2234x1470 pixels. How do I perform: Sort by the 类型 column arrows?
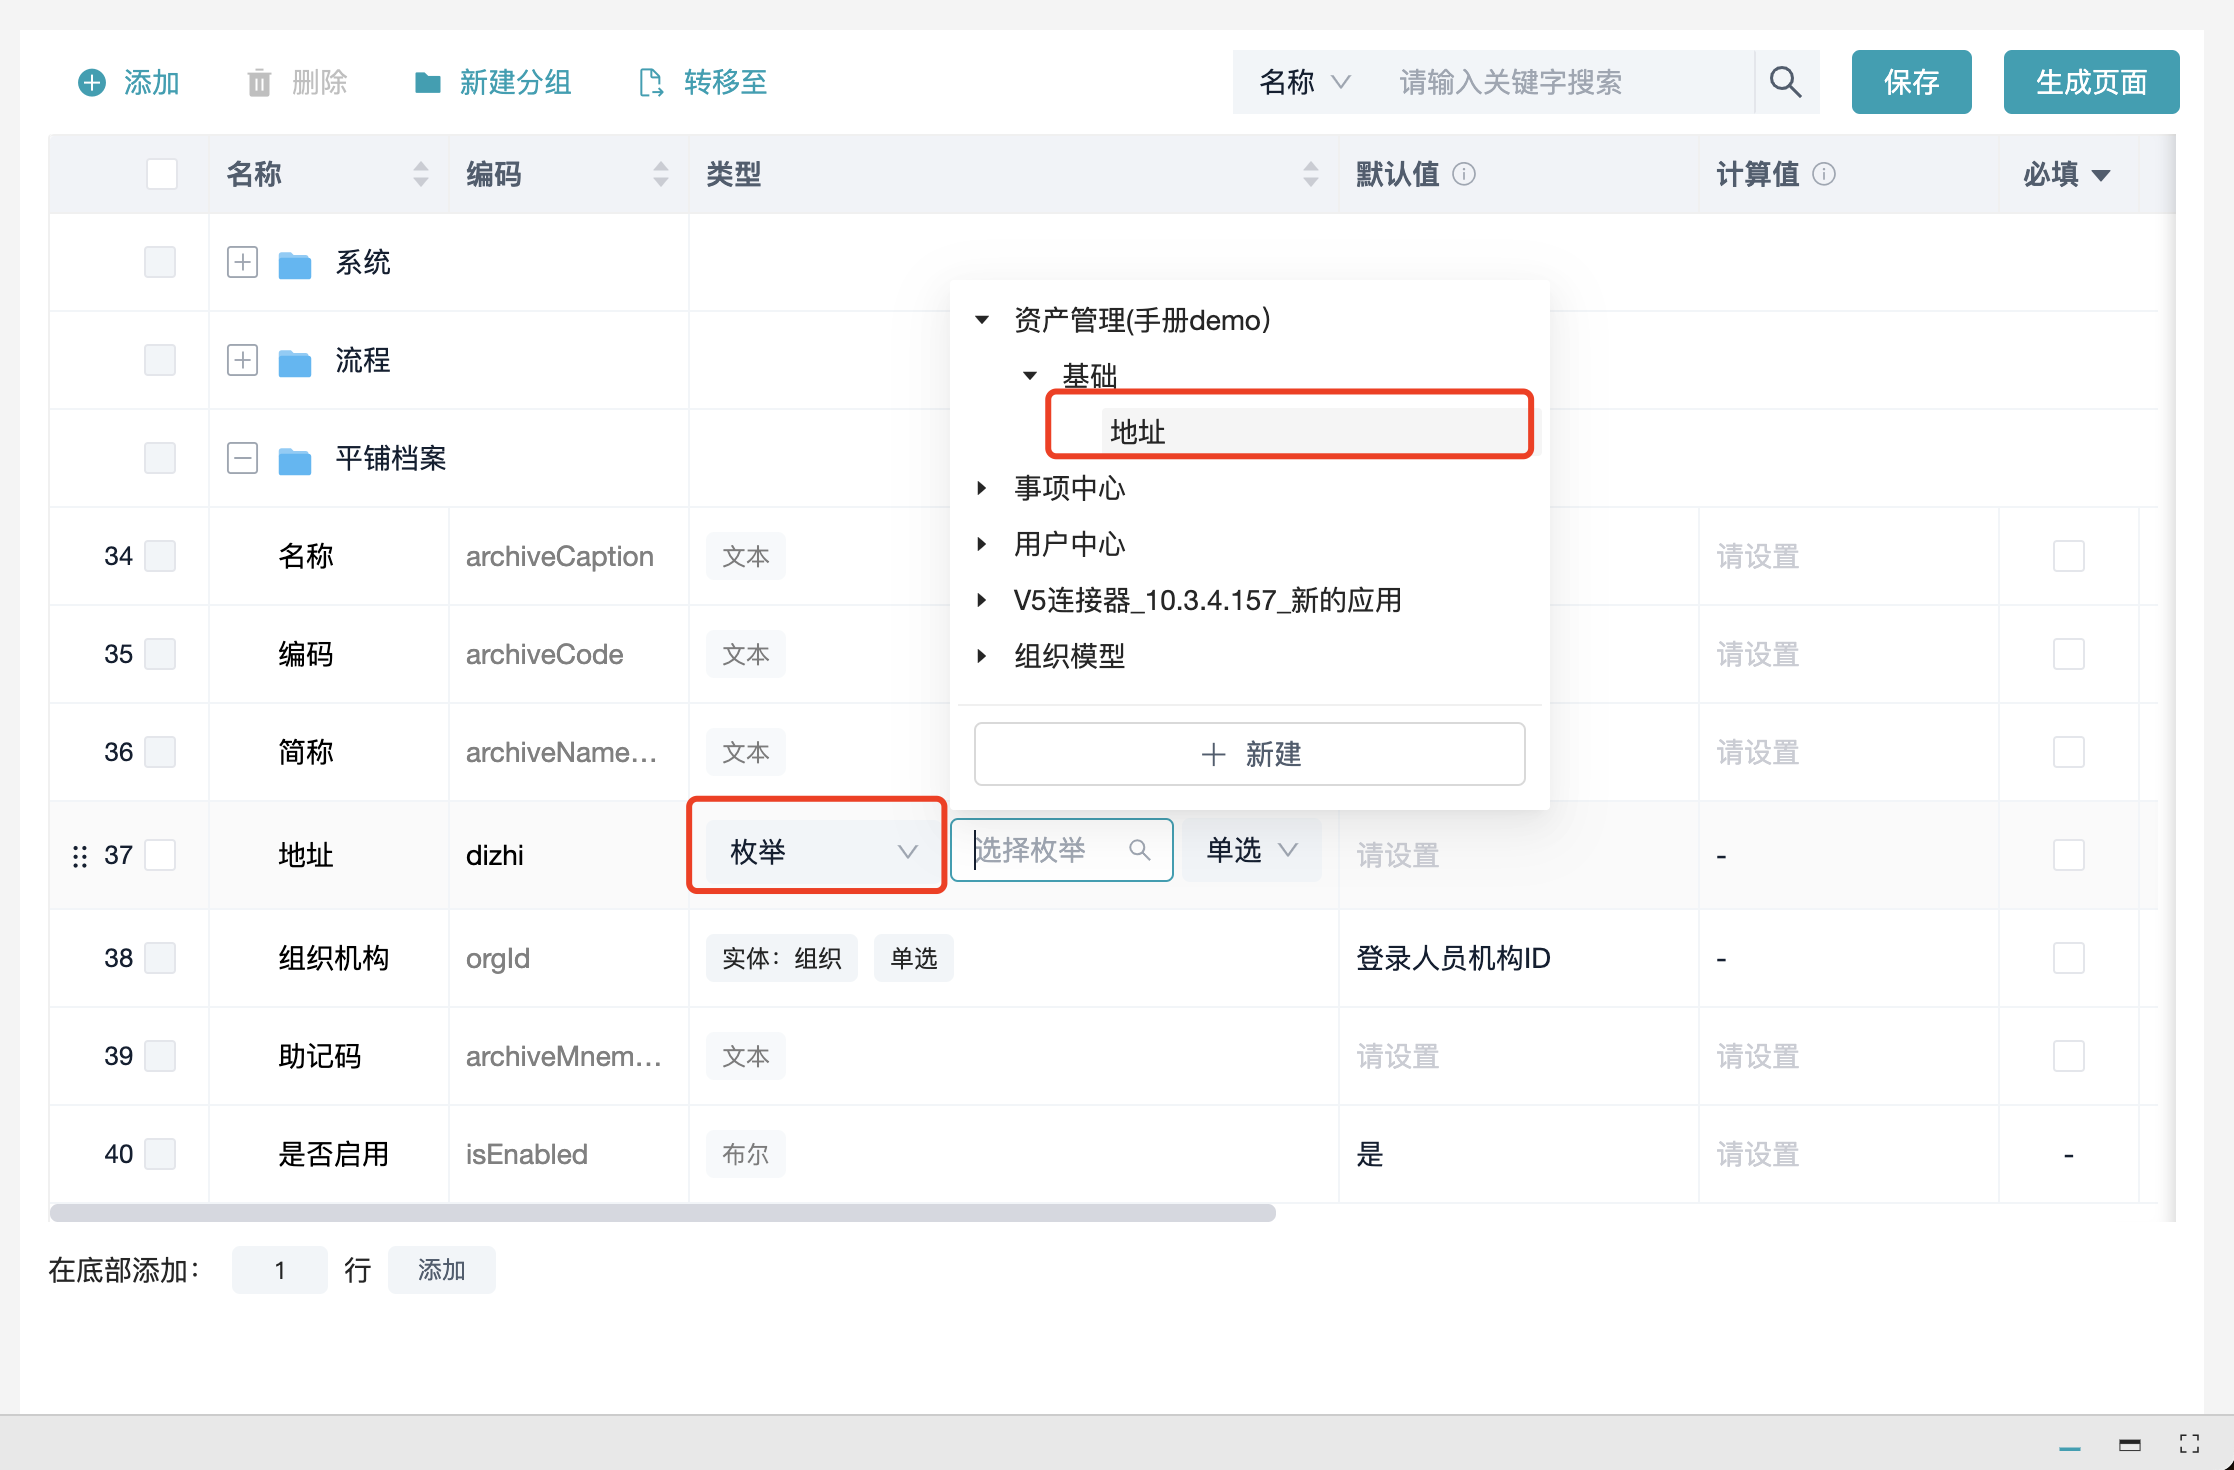pyautogui.click(x=1311, y=174)
